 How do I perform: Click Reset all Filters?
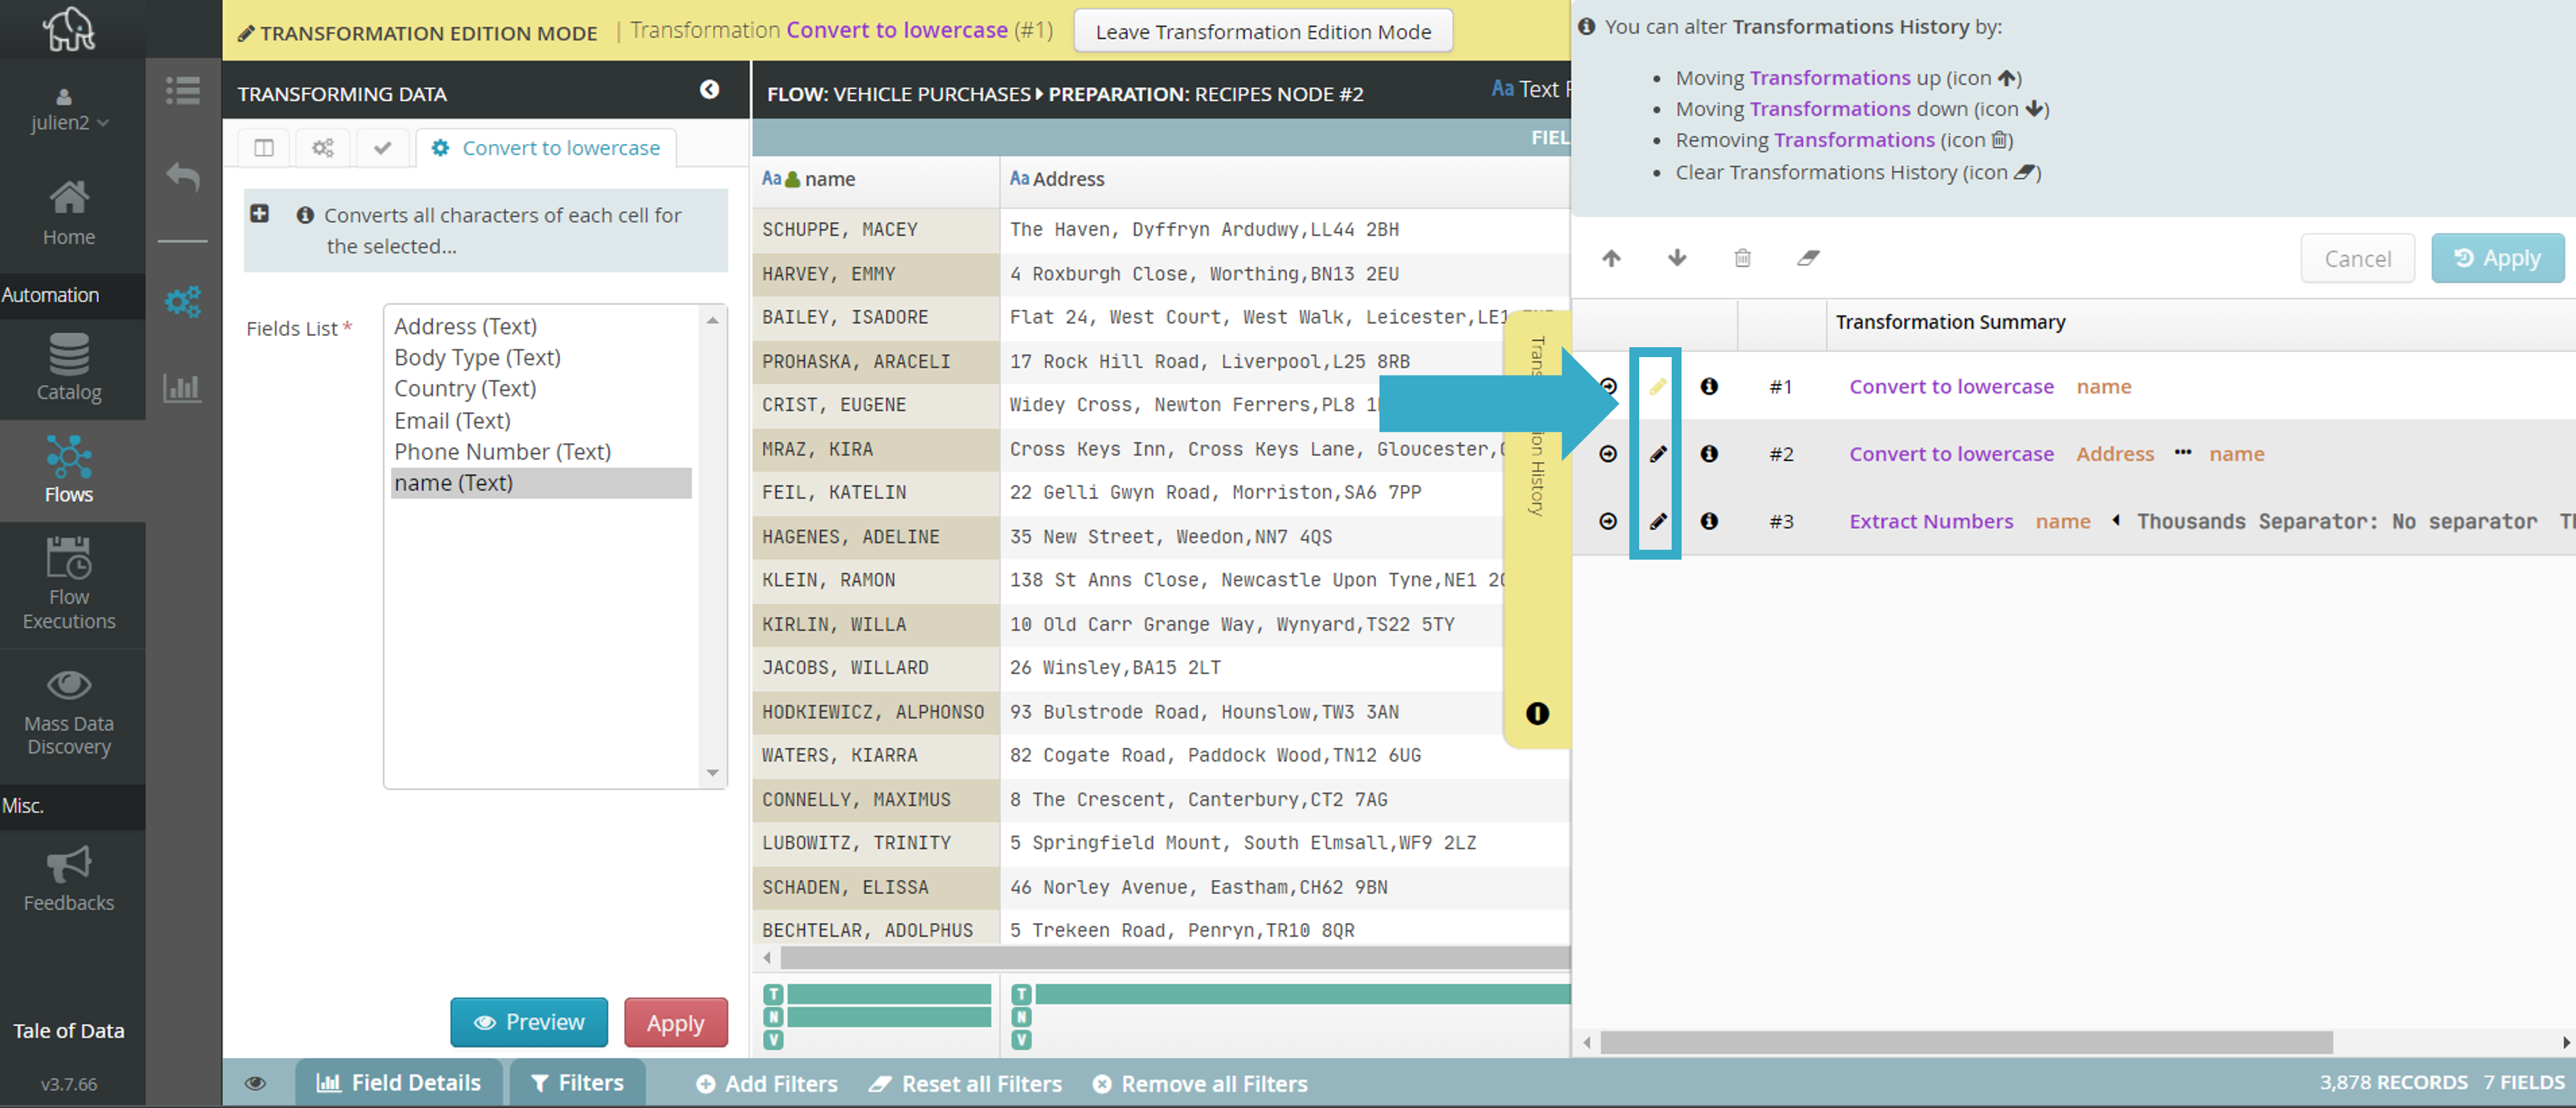[x=965, y=1084]
